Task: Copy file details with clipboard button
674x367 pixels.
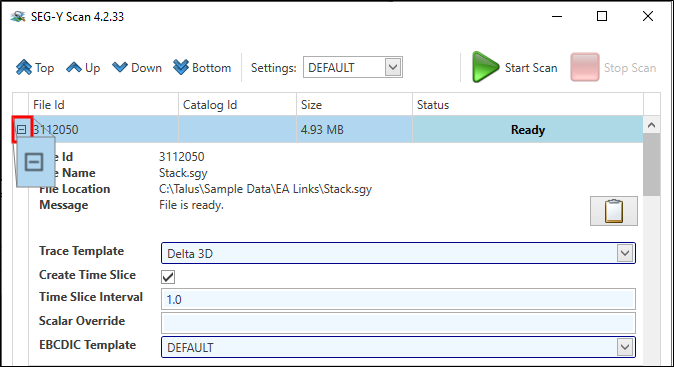Action: pos(613,211)
